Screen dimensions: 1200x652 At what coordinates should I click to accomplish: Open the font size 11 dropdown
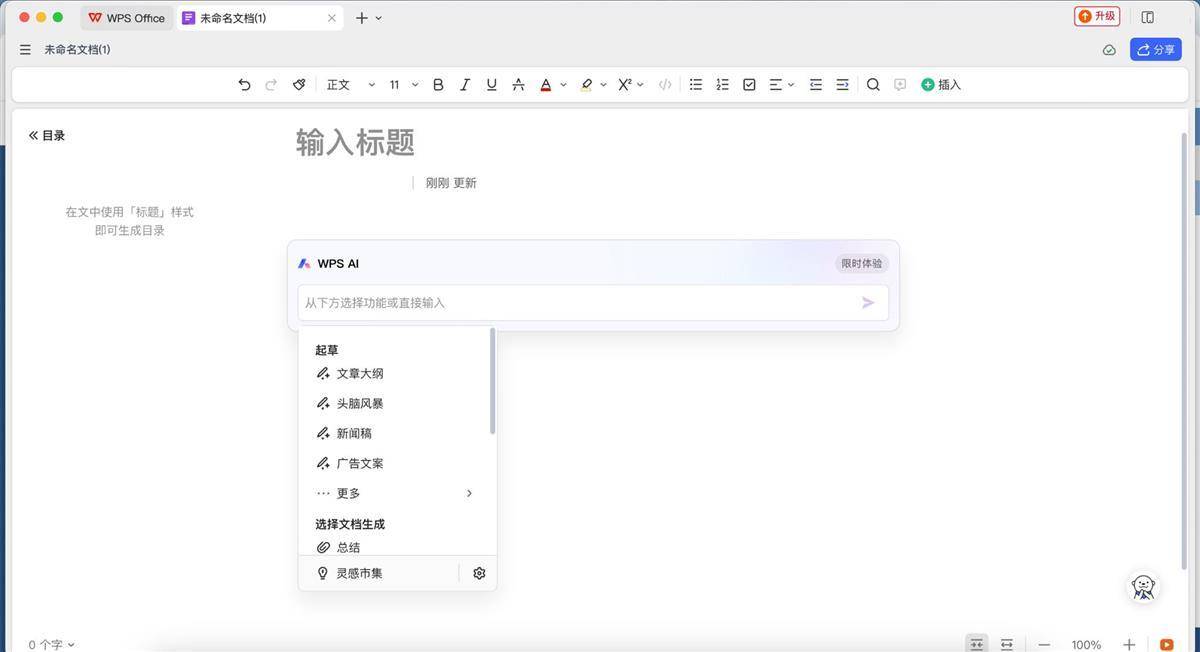click(x=403, y=85)
